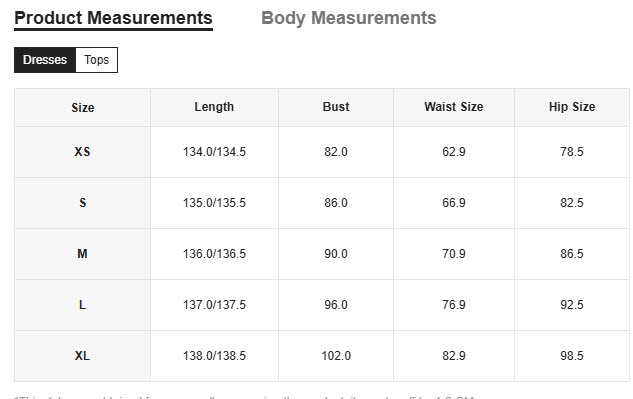Click the Hip Size column header
The image size is (633, 399).
[x=572, y=107]
